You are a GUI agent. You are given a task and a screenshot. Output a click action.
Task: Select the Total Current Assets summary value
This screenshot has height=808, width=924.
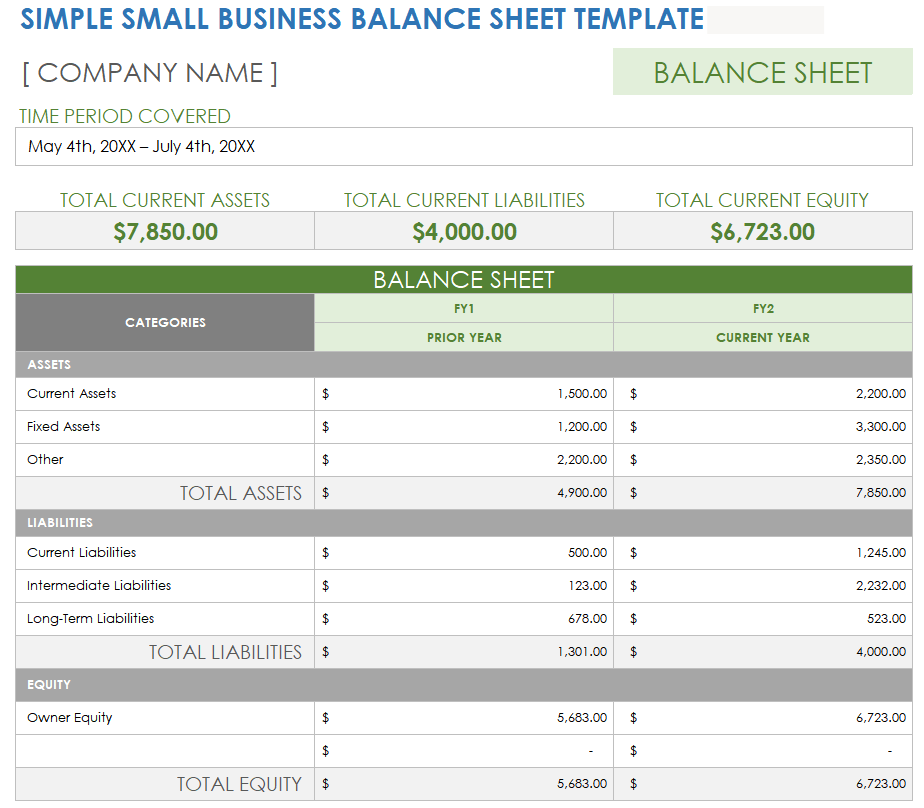point(165,232)
